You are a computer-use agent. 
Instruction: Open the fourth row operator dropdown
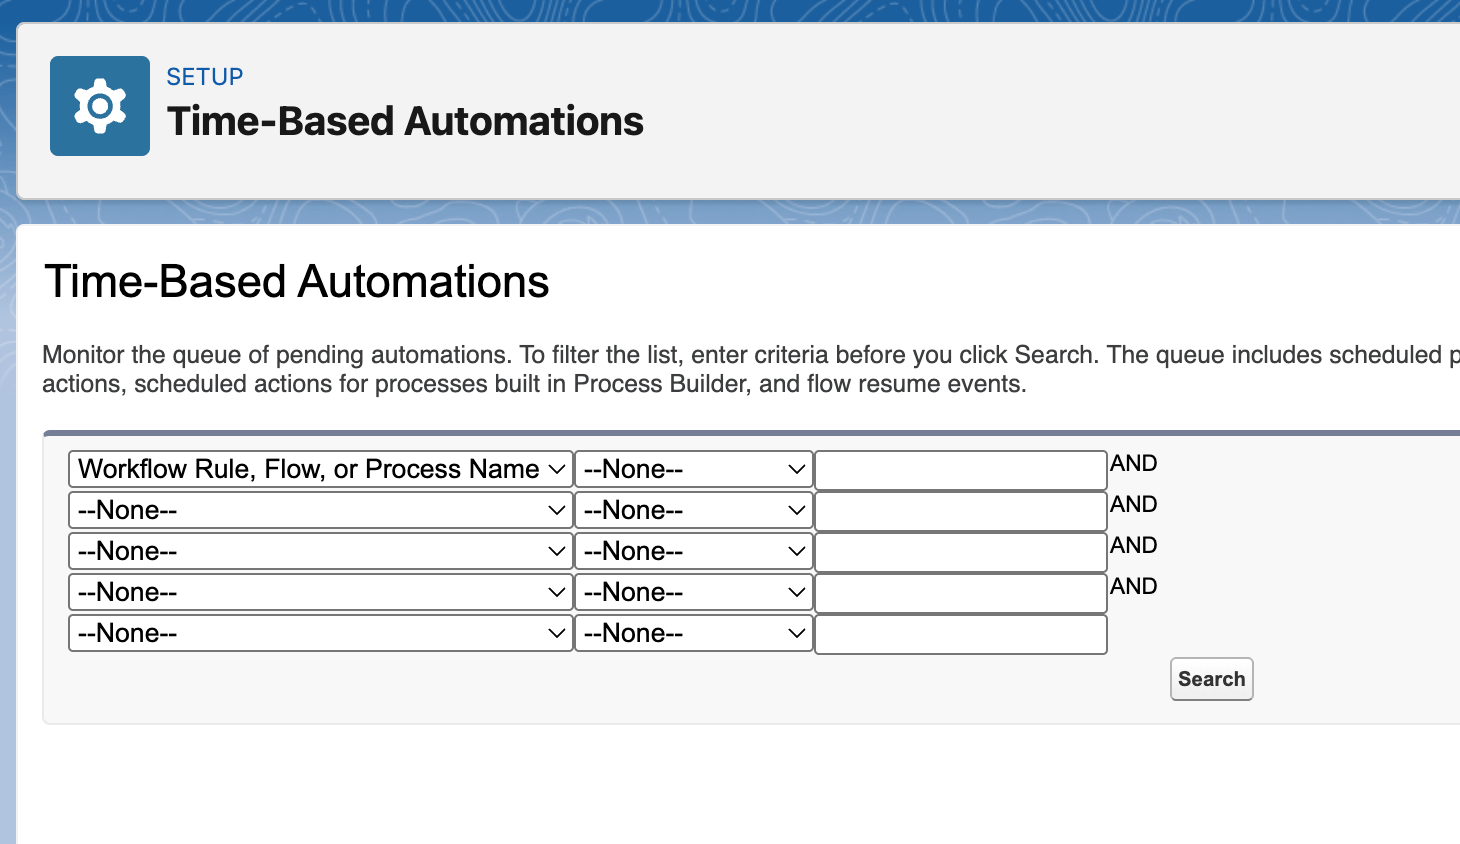click(x=694, y=592)
